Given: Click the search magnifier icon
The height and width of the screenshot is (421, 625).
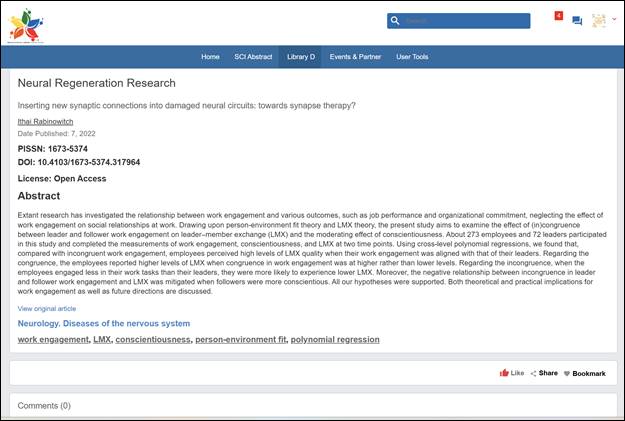Looking at the screenshot, I should pyautogui.click(x=396, y=21).
